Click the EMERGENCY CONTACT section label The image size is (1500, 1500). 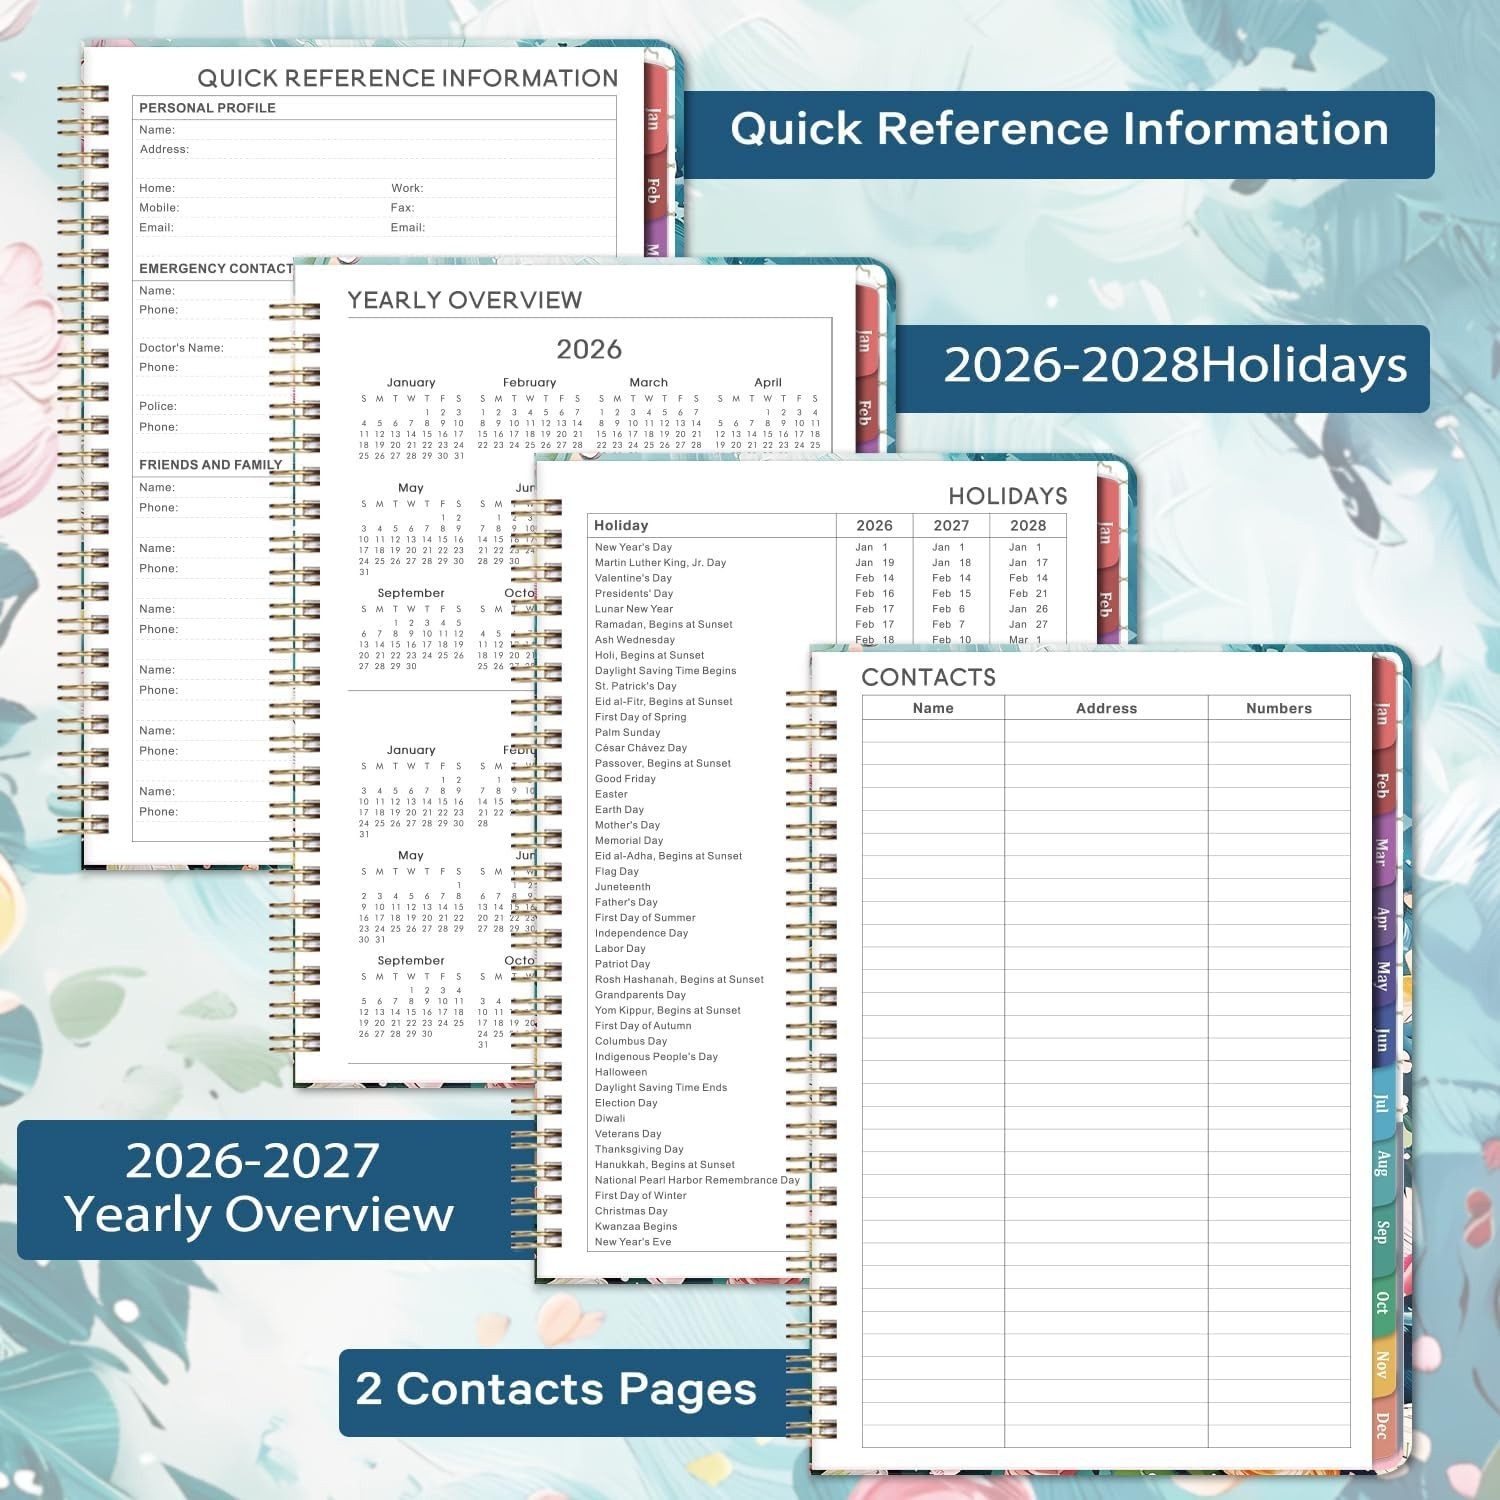click(216, 268)
